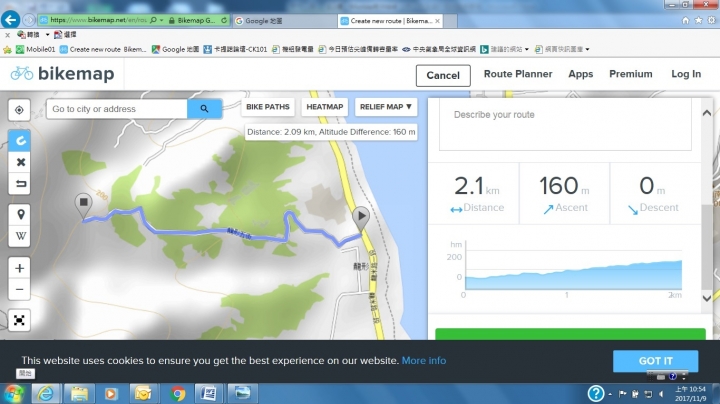Close the Create new route tab
The image size is (720, 404).
pos(438,21)
